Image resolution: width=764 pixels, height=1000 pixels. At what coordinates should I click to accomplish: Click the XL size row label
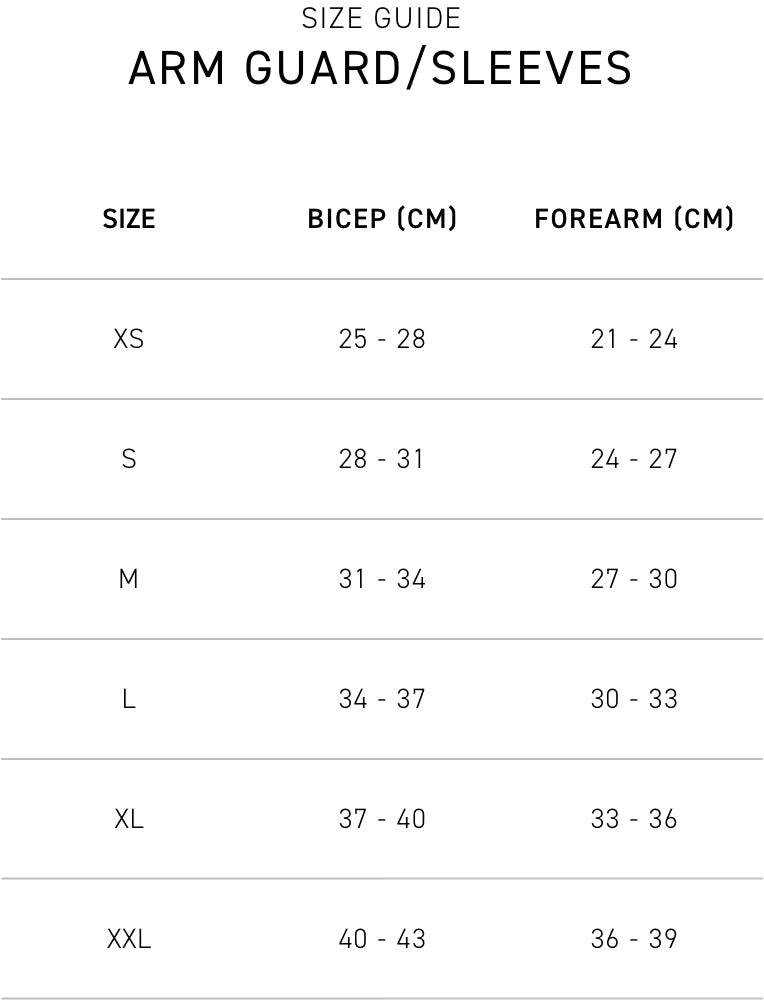[129, 819]
